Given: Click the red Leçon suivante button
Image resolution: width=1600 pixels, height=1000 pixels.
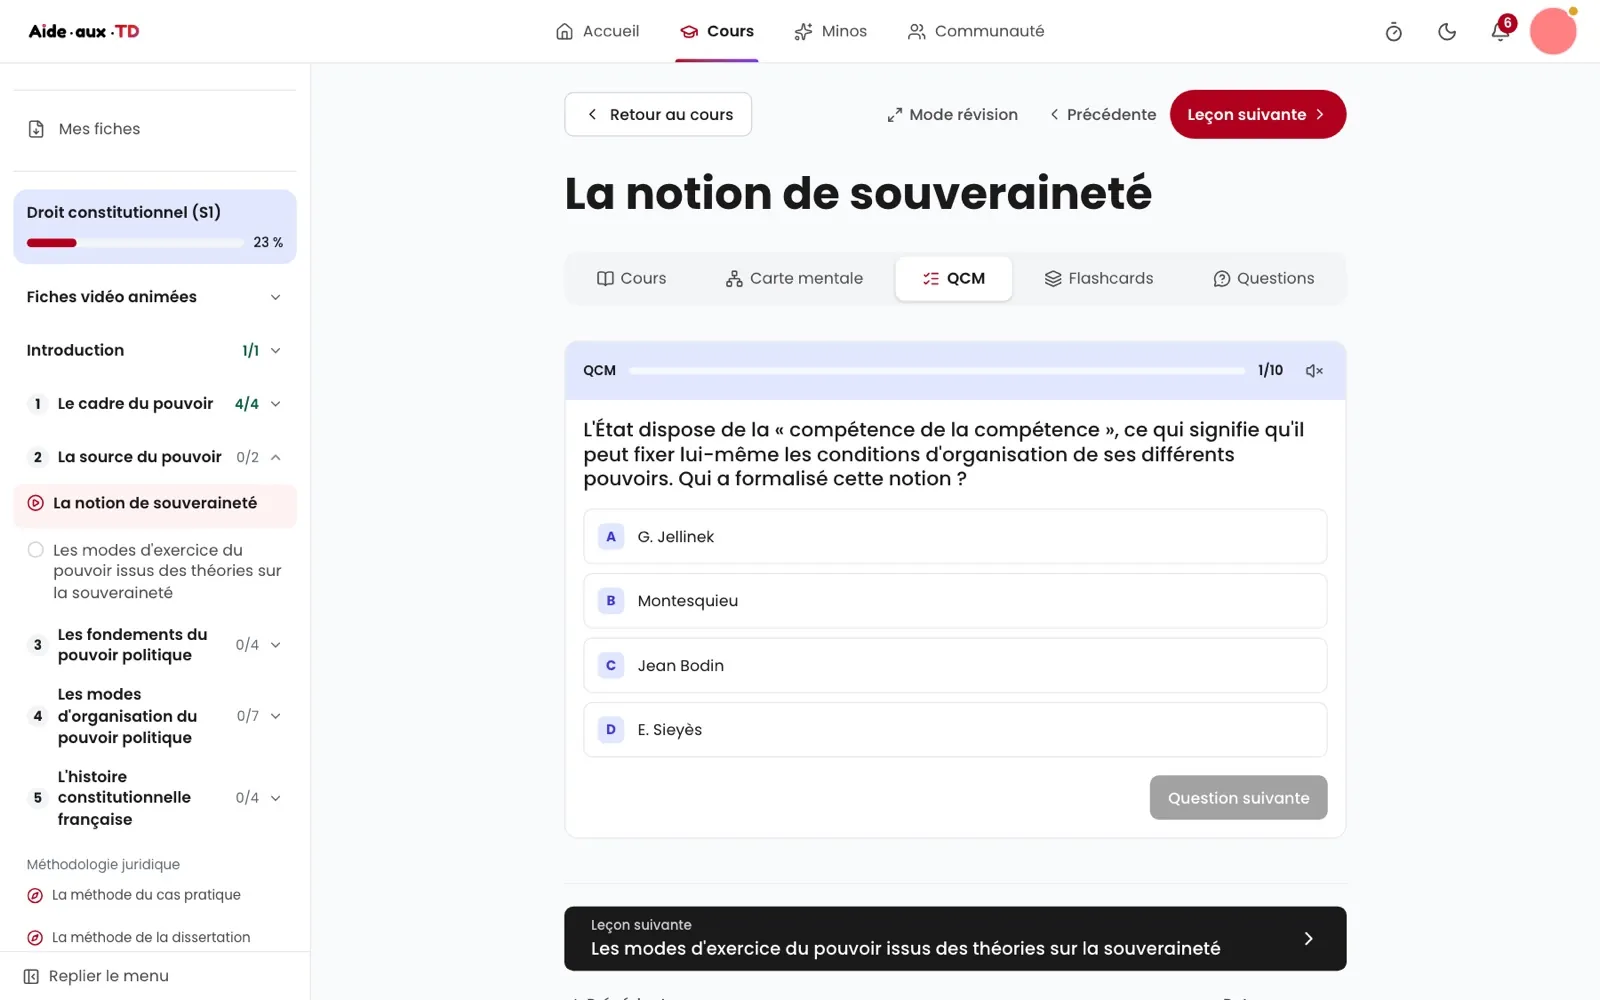Looking at the screenshot, I should [x=1257, y=115].
